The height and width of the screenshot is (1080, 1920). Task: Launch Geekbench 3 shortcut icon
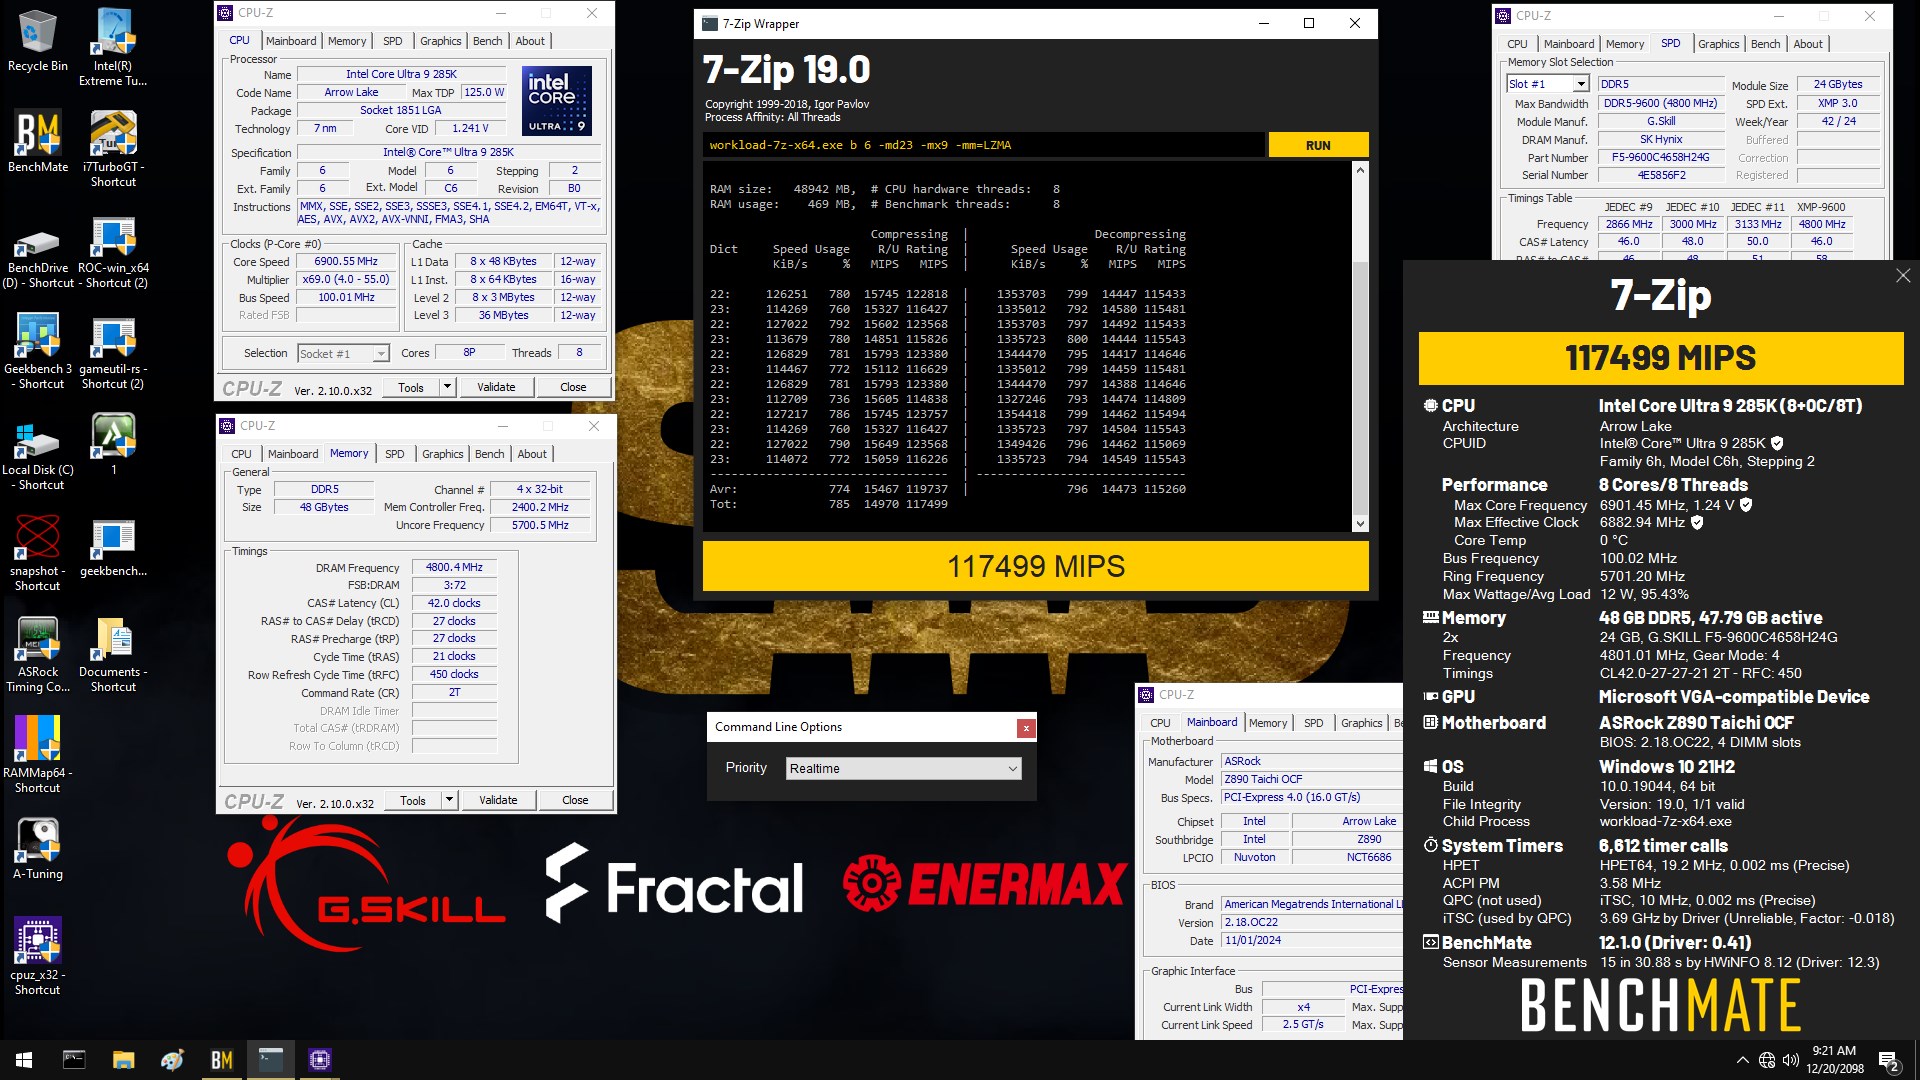38,351
